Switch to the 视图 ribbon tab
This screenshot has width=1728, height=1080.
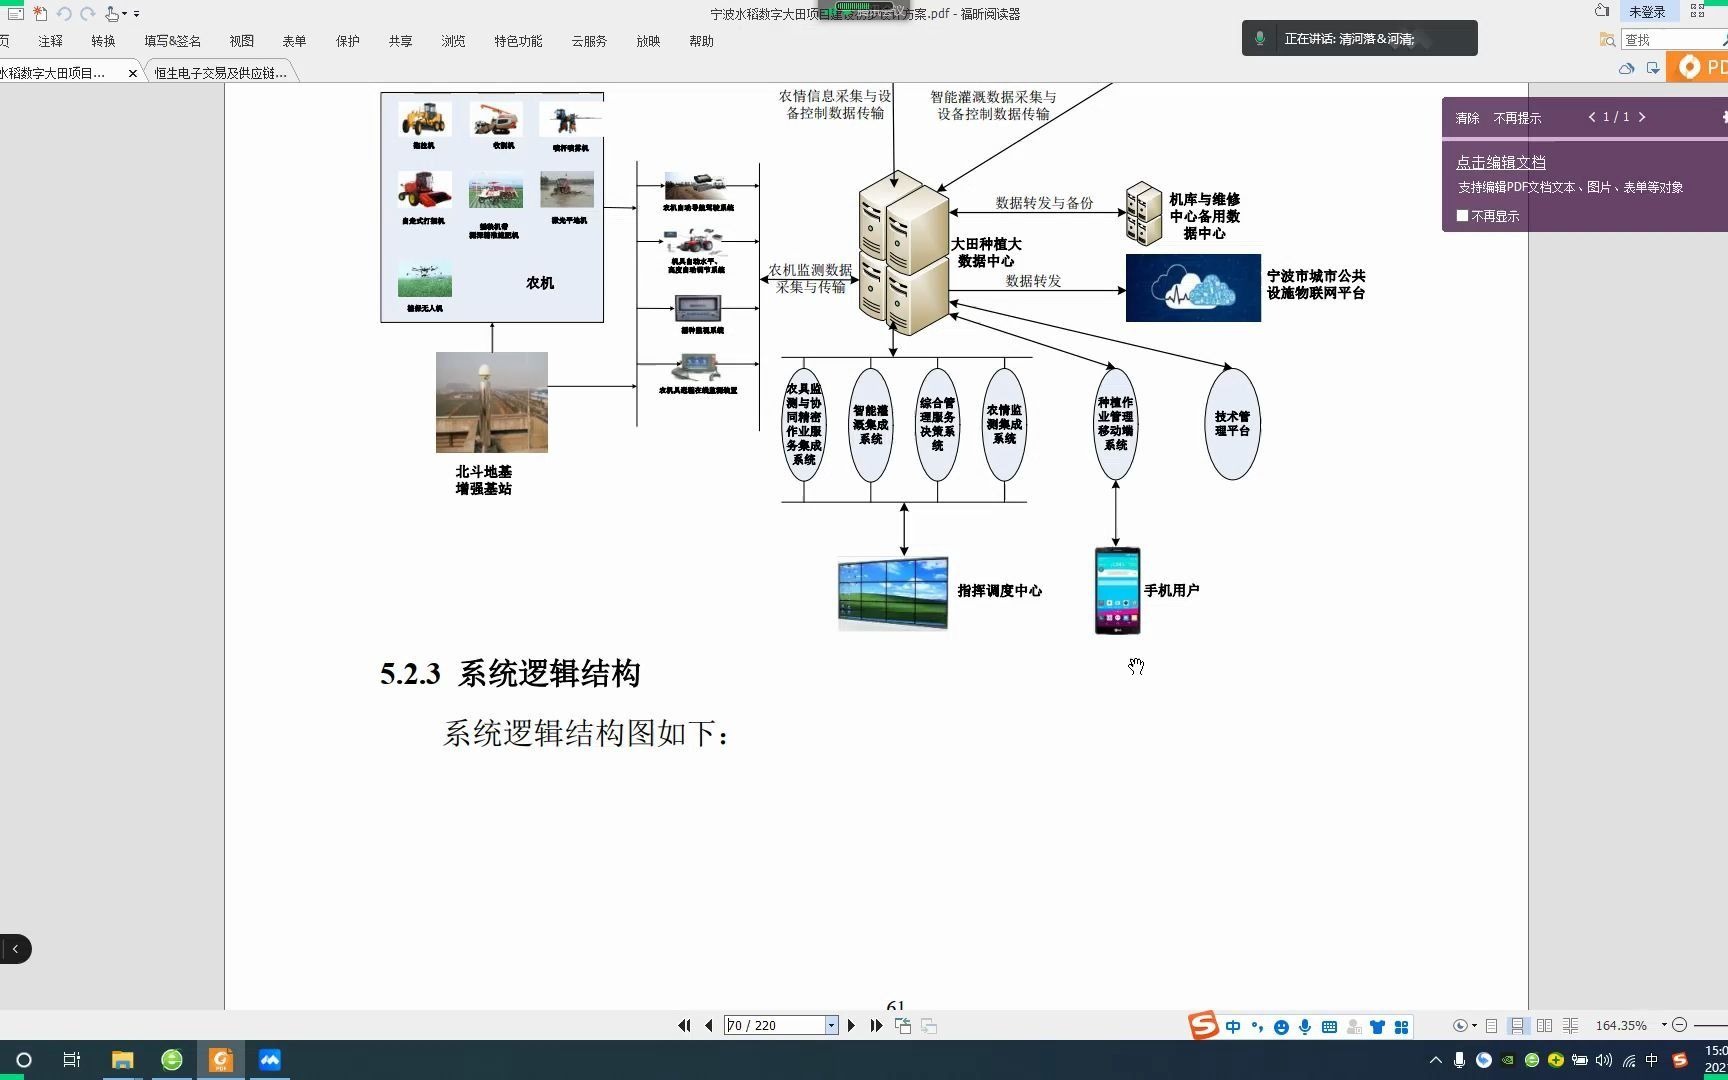[x=241, y=40]
